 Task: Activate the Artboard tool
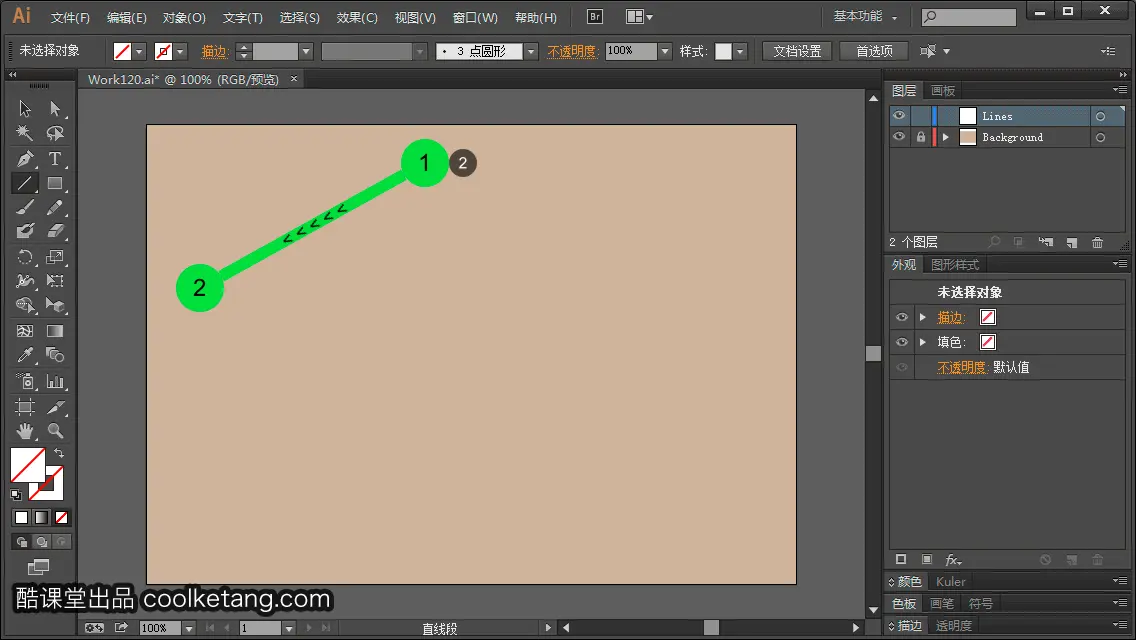[25, 407]
